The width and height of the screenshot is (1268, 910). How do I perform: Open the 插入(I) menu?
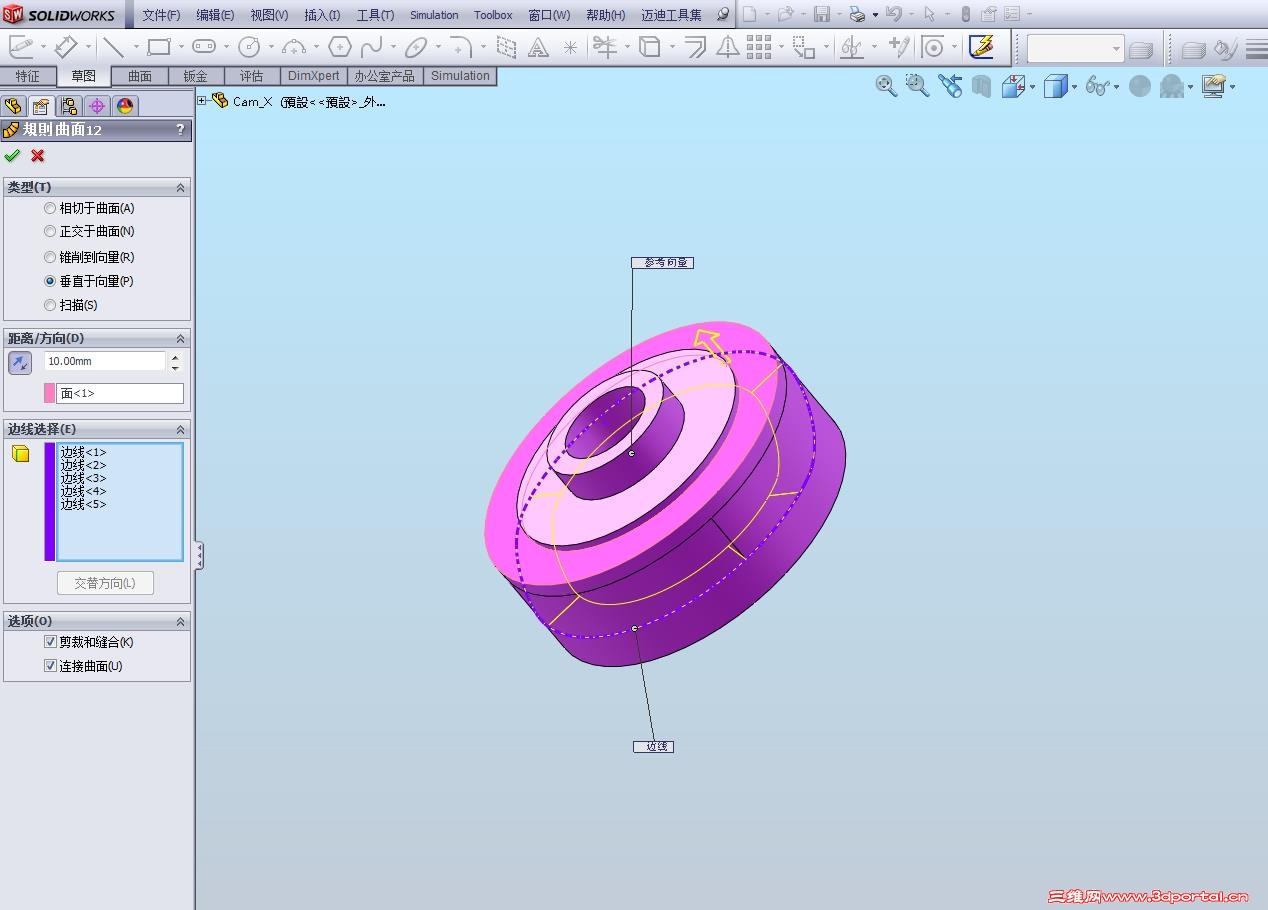coord(322,15)
